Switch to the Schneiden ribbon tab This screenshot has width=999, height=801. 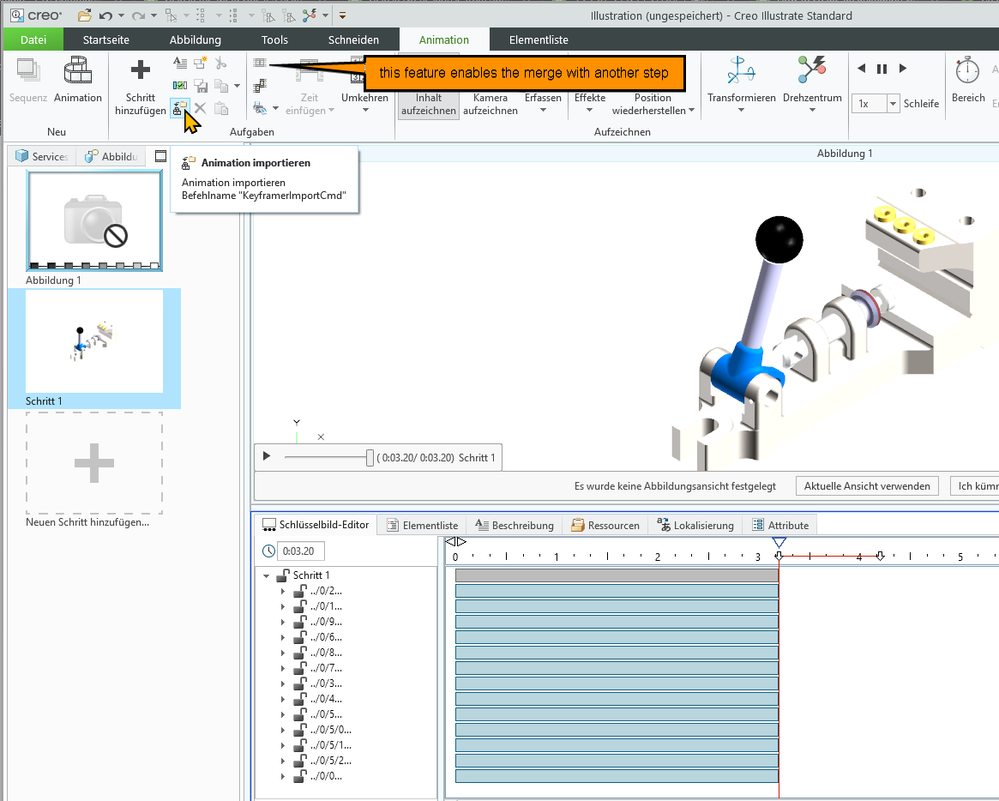pos(353,40)
